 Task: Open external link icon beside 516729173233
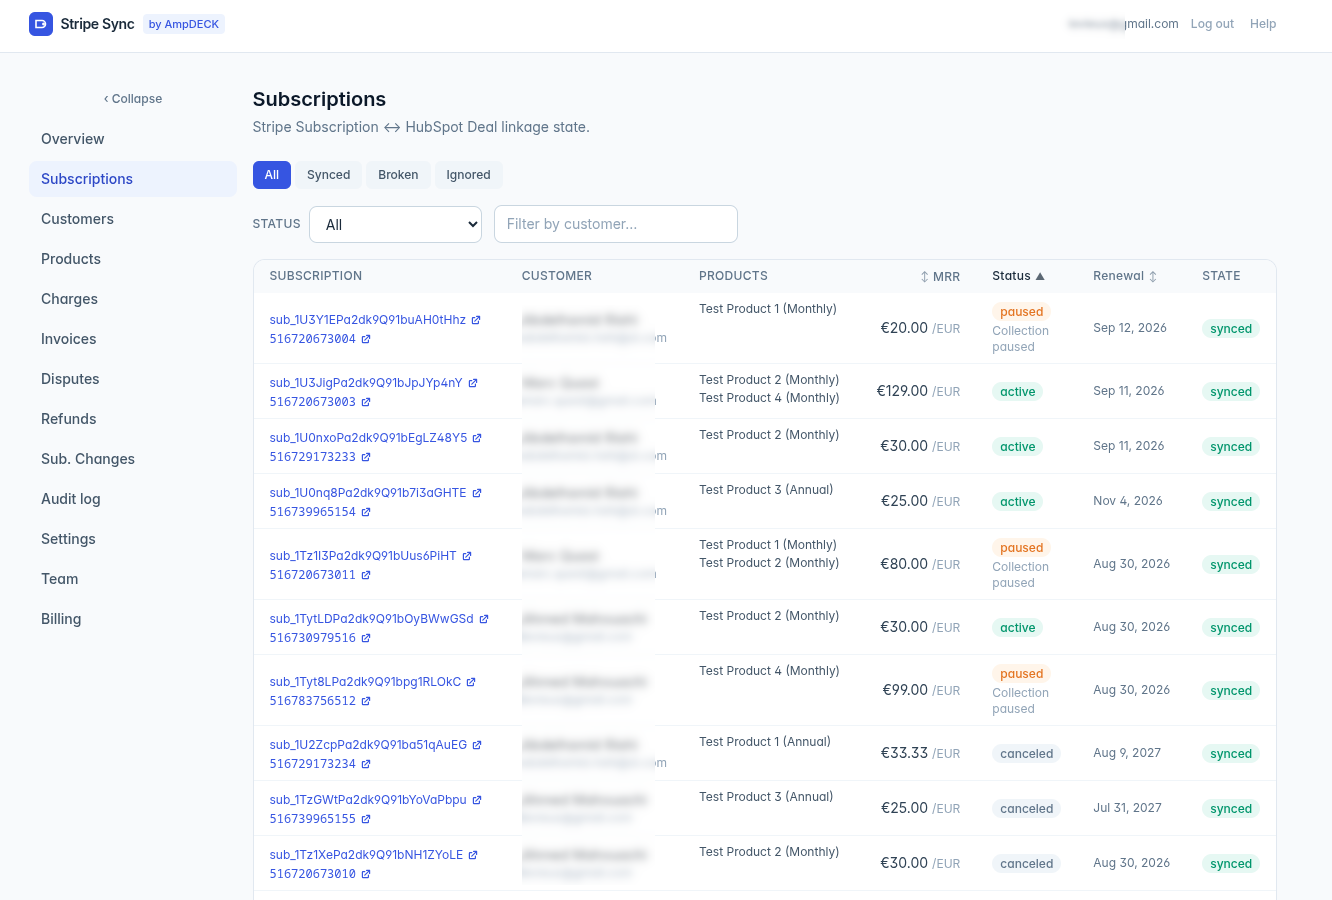(366, 457)
